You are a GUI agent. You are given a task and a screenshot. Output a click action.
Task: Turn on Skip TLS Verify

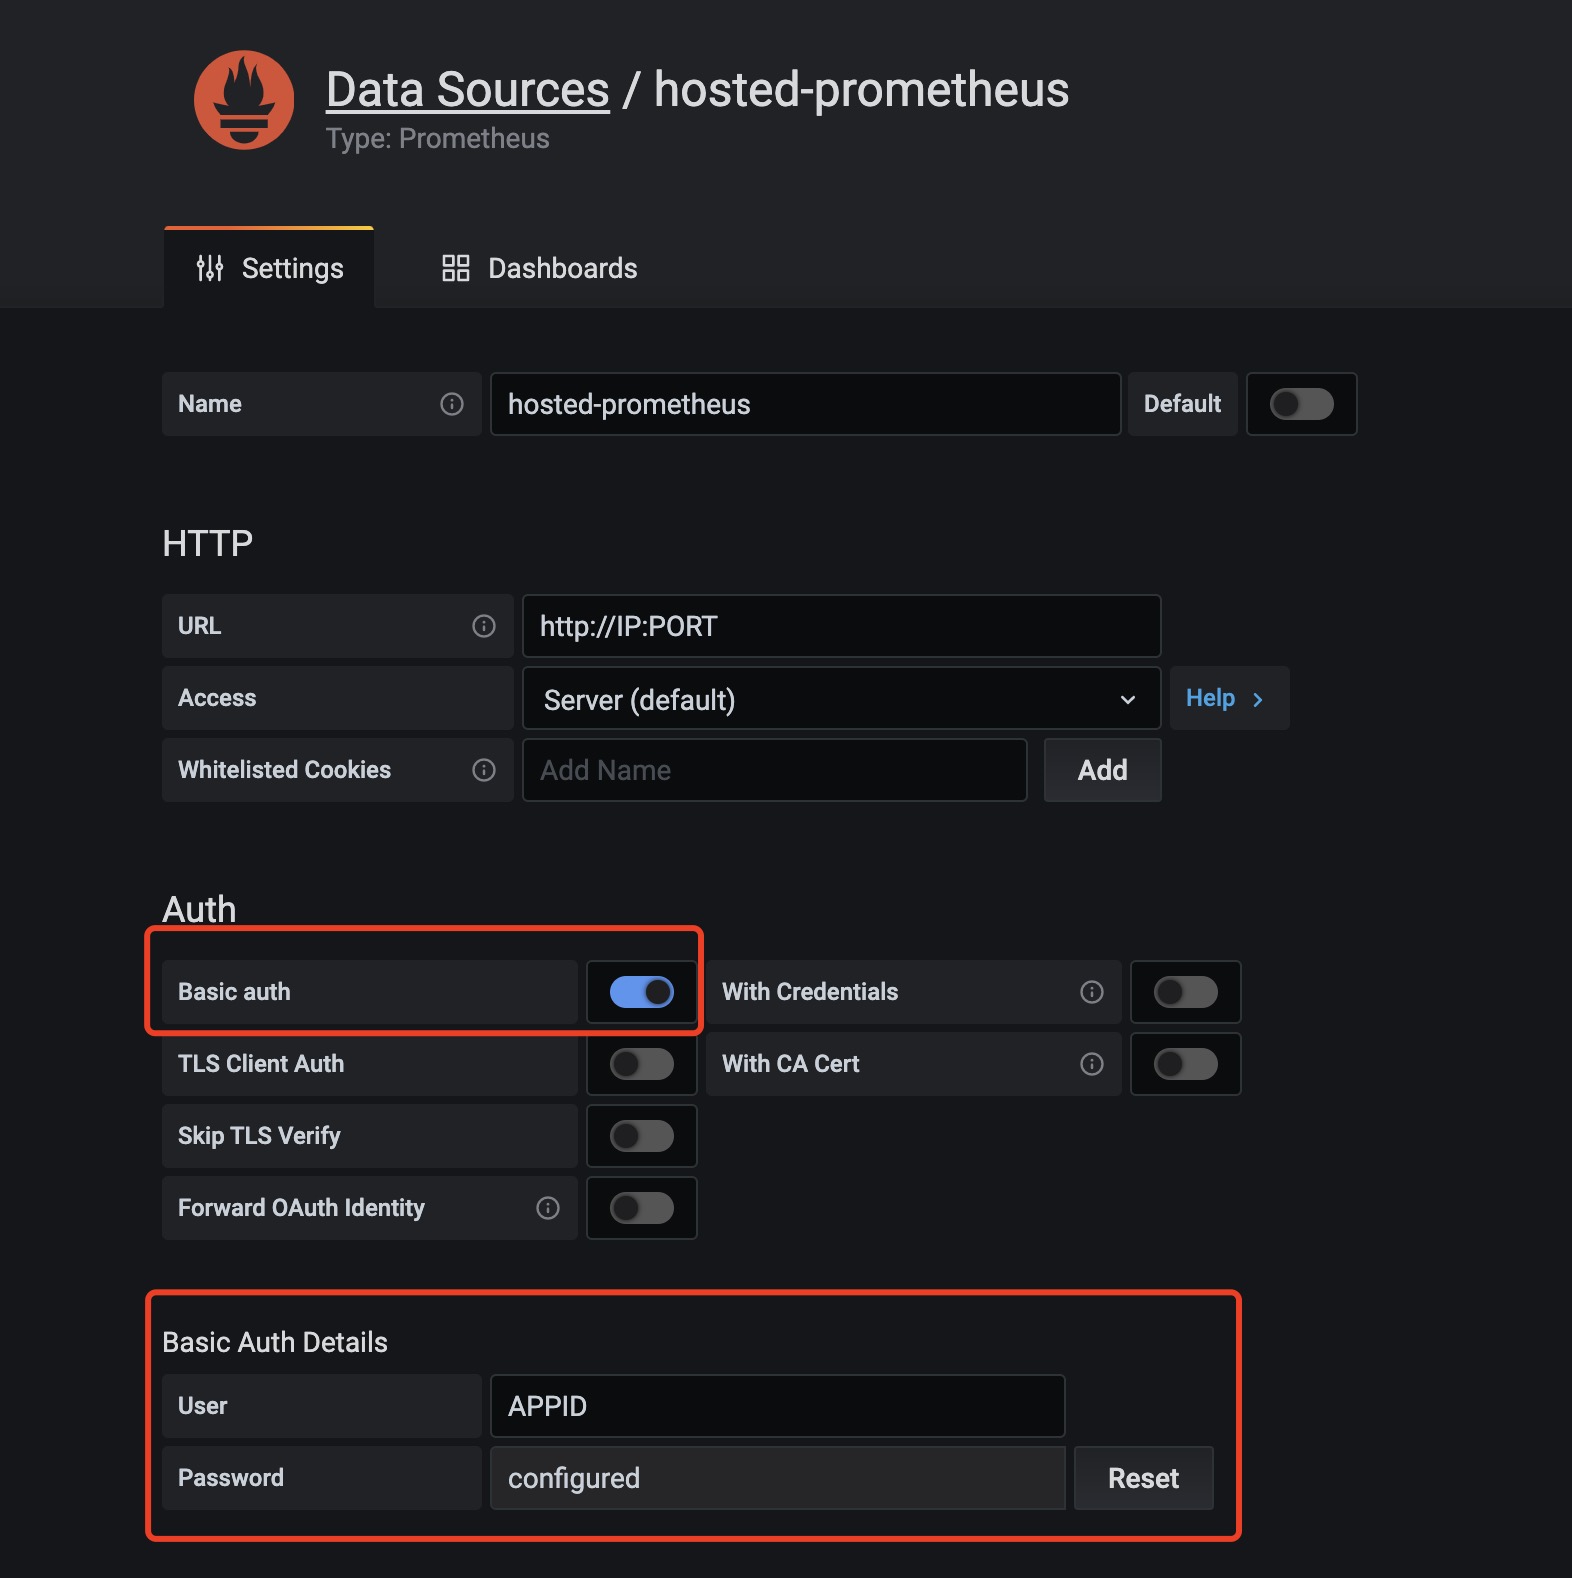(642, 1136)
